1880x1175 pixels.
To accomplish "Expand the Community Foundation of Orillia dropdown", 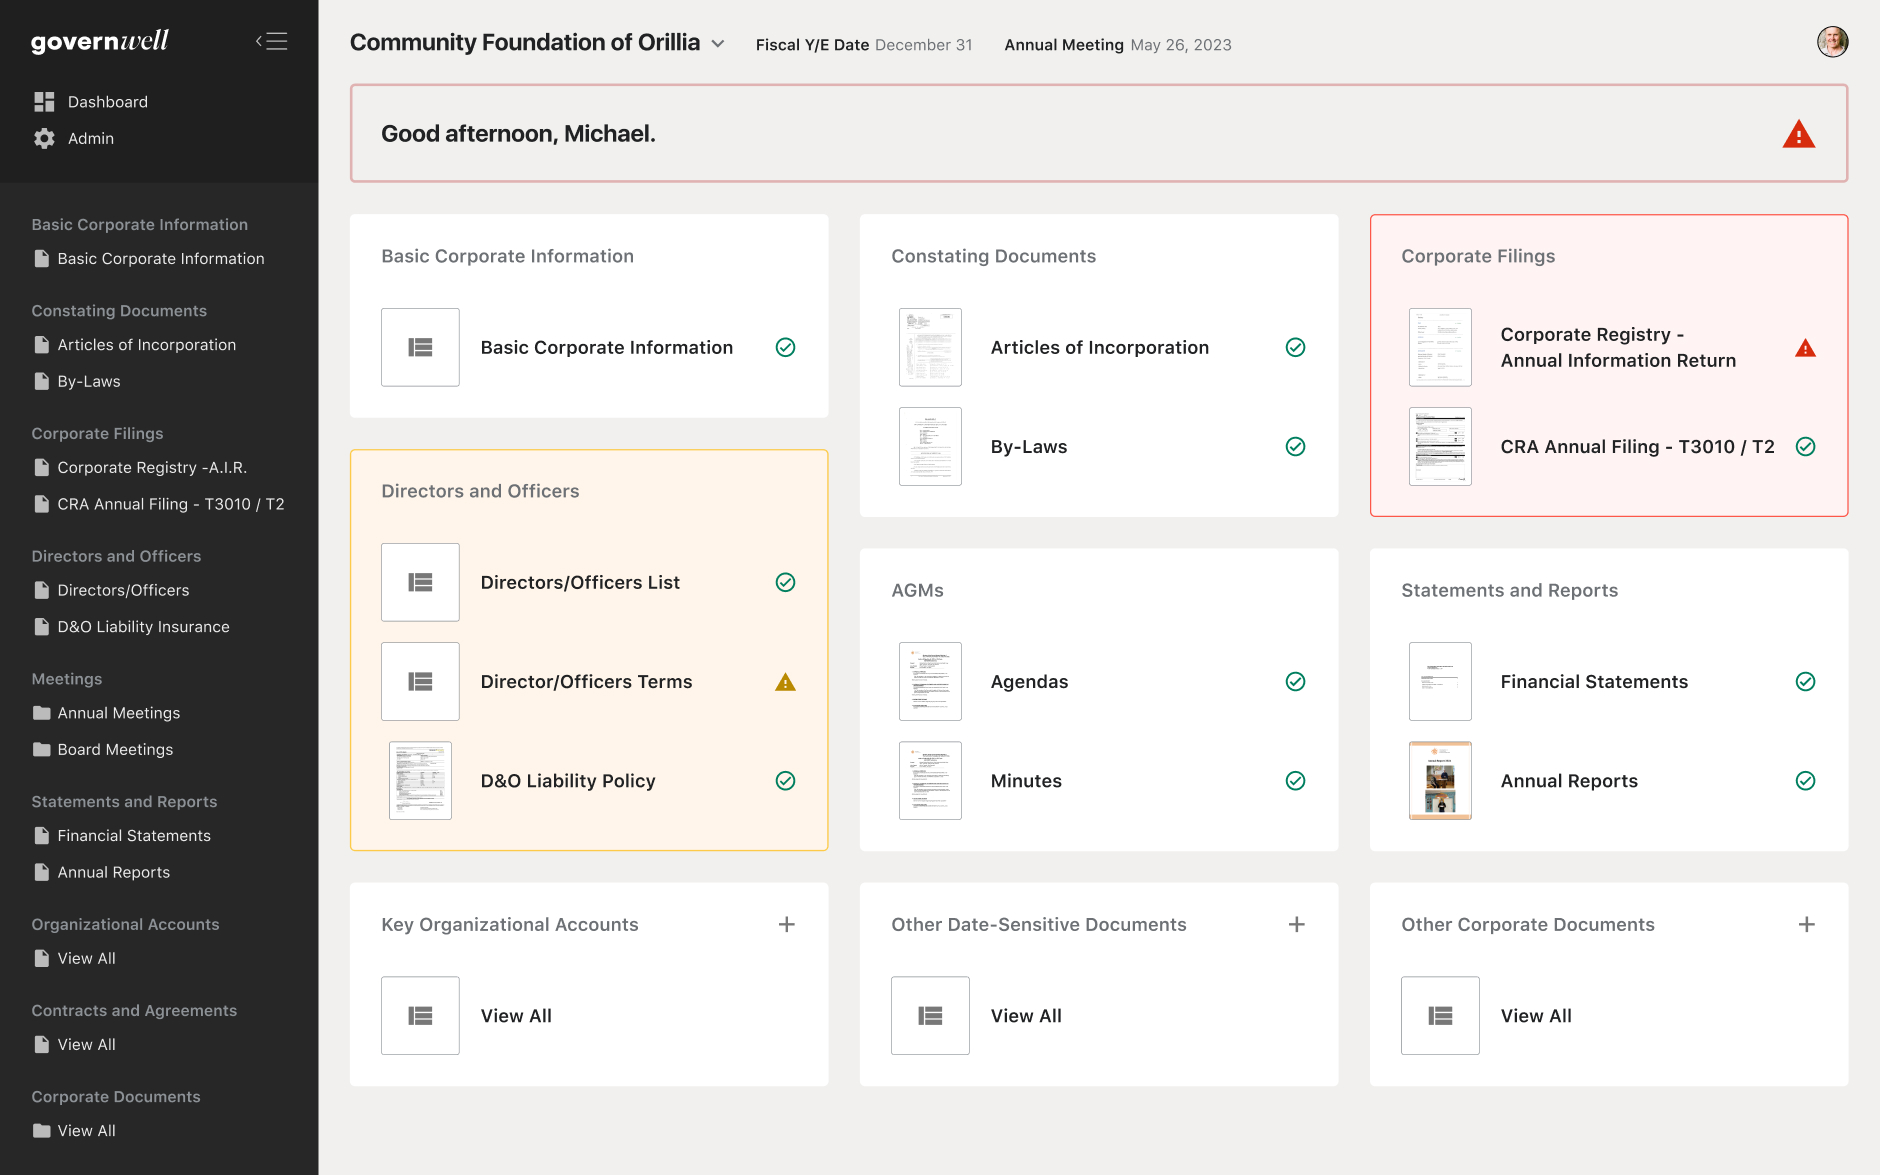I will coord(718,44).
